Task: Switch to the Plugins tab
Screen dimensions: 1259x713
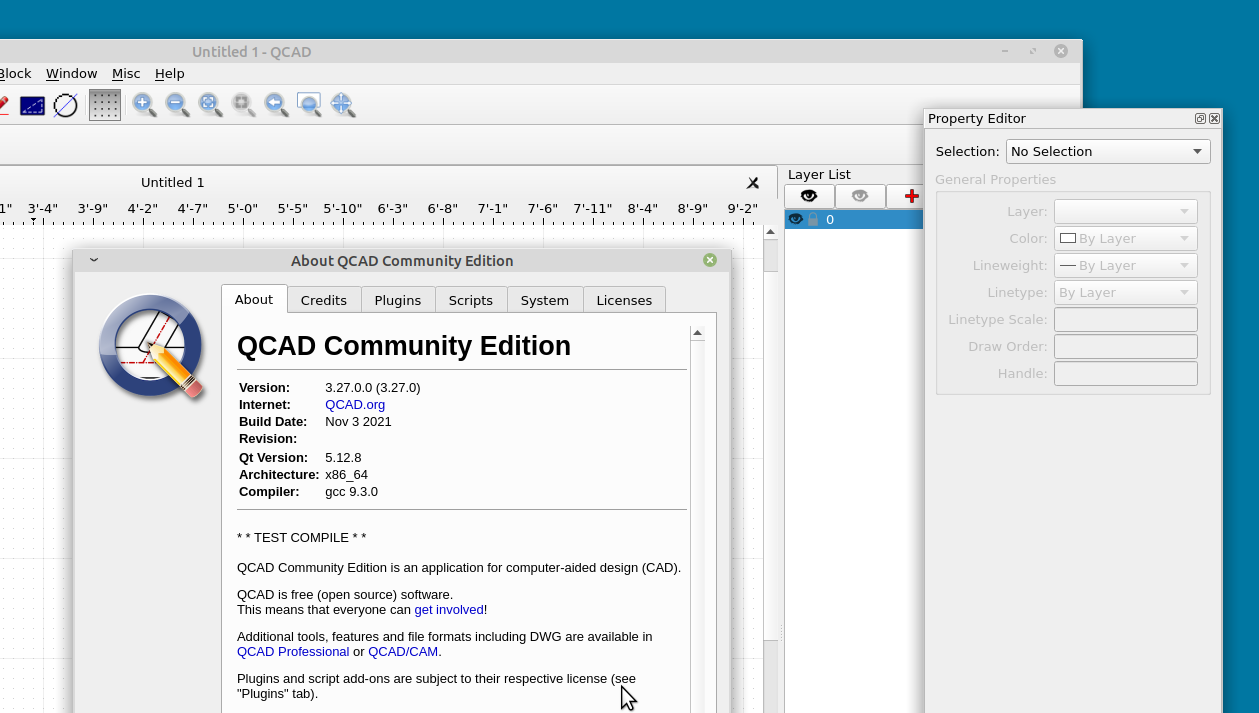Action: (398, 300)
